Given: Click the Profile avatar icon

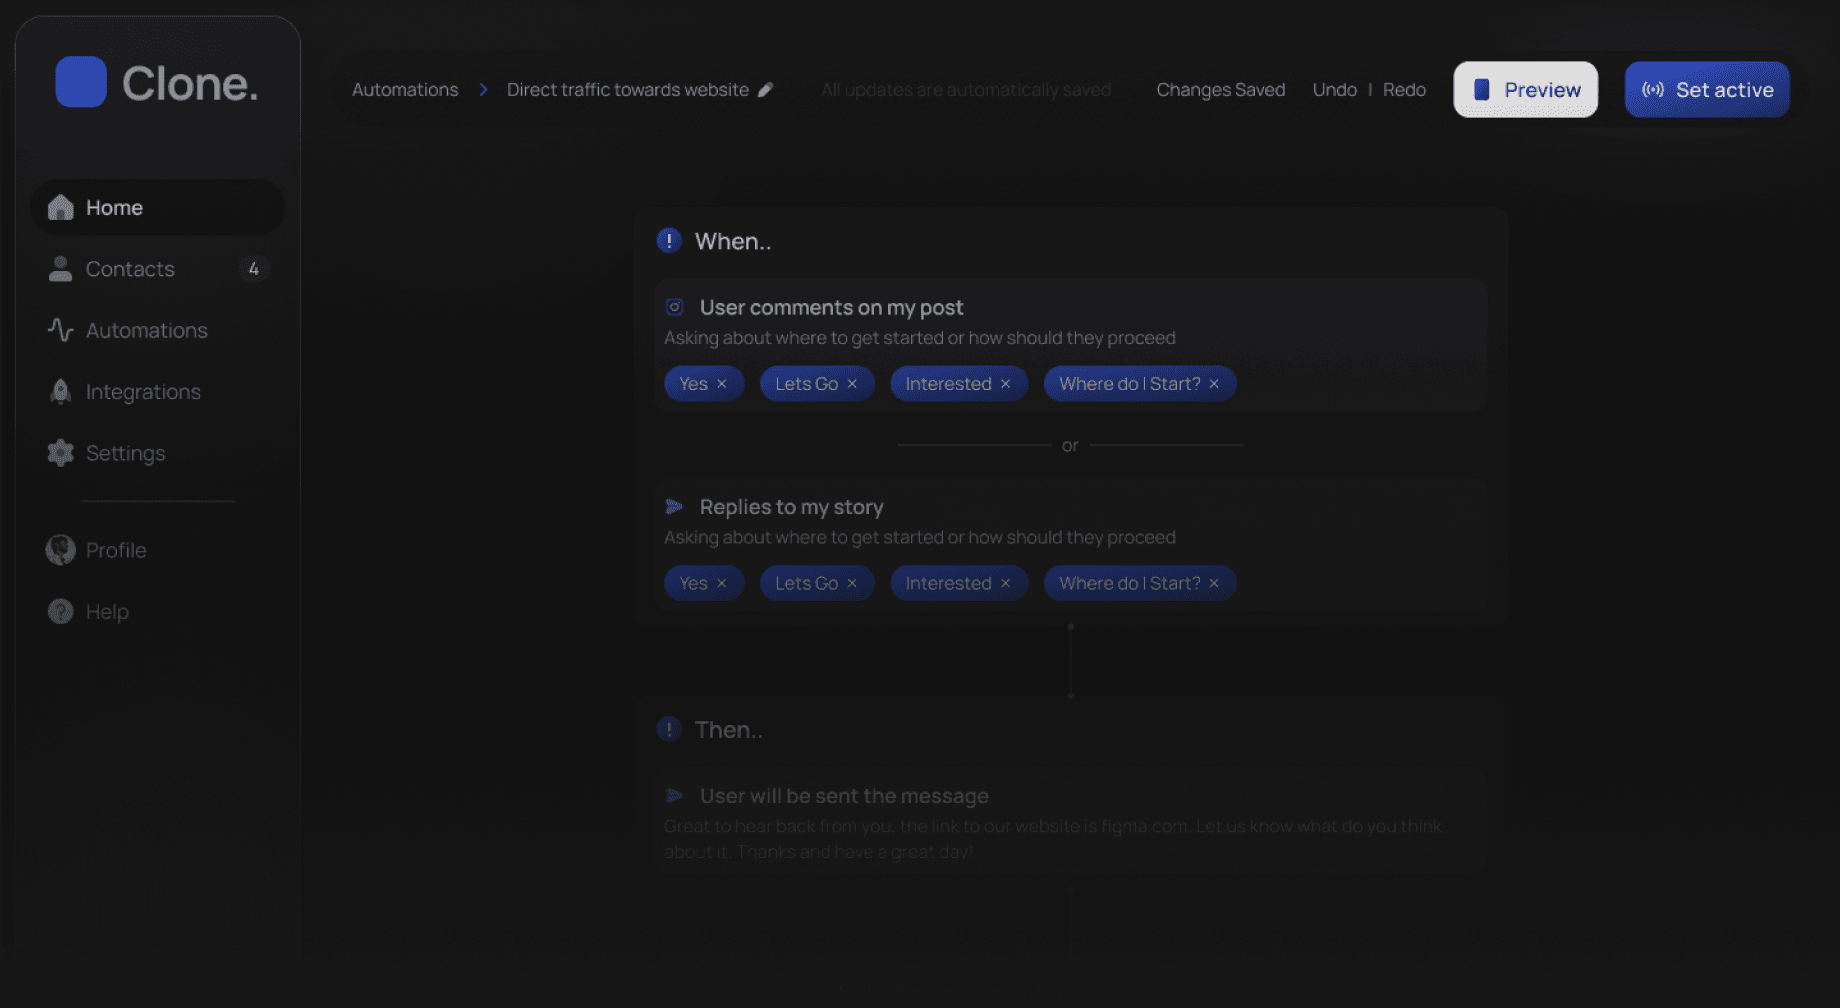Looking at the screenshot, I should click(x=61, y=550).
